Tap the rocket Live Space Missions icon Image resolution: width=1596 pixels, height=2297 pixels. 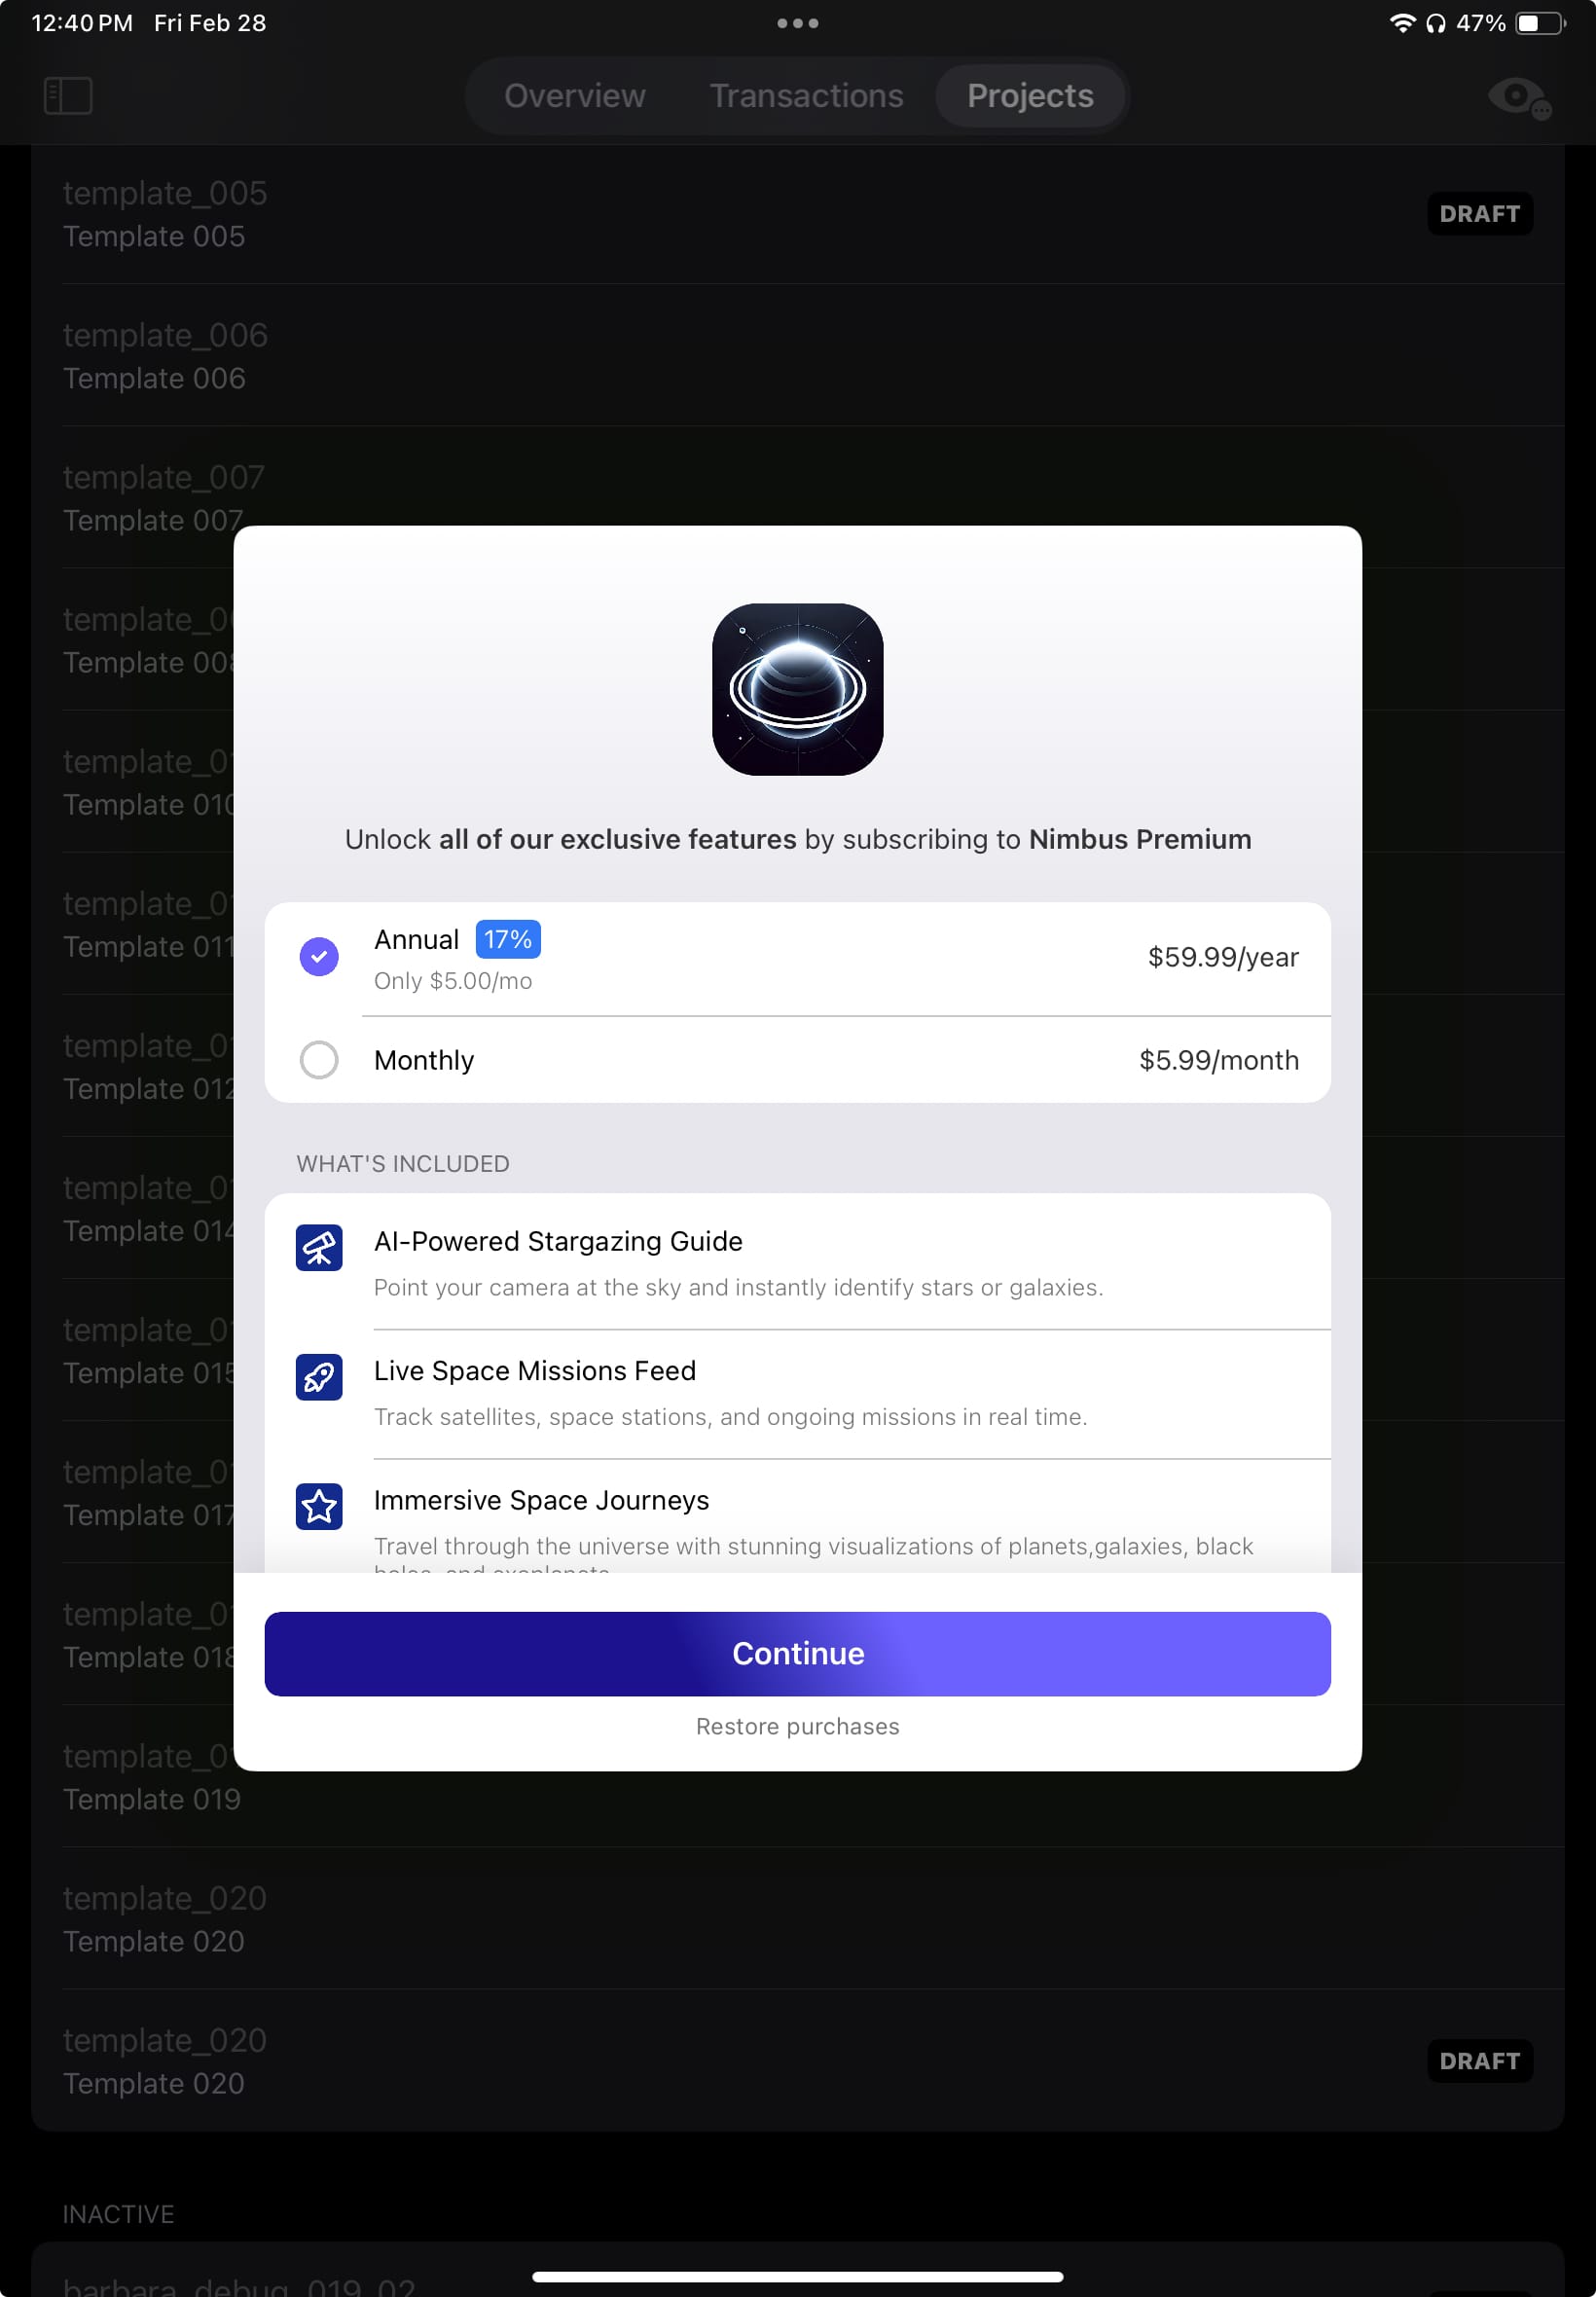pos(318,1377)
